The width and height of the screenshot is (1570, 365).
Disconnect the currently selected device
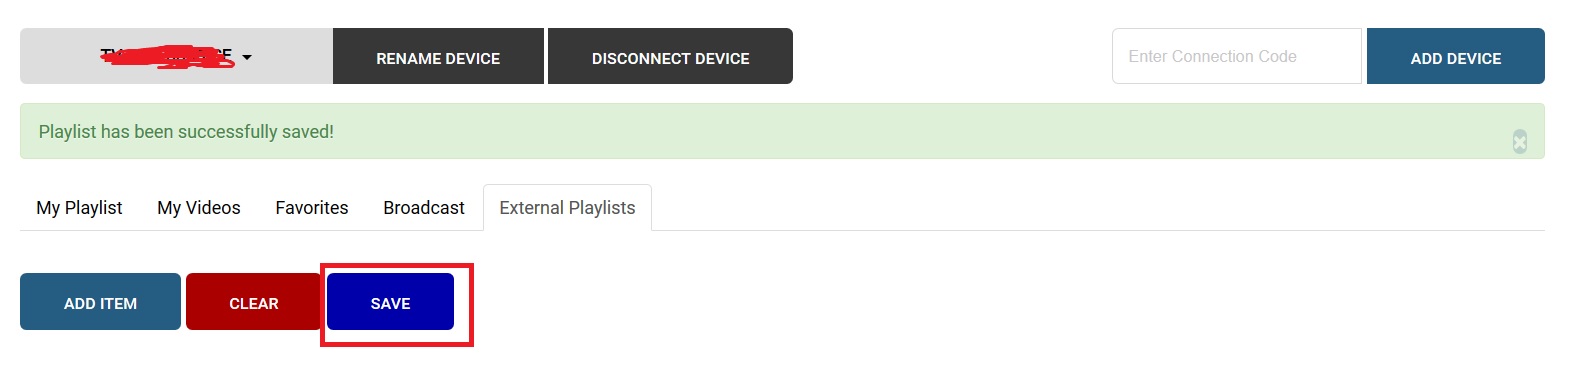tap(670, 56)
